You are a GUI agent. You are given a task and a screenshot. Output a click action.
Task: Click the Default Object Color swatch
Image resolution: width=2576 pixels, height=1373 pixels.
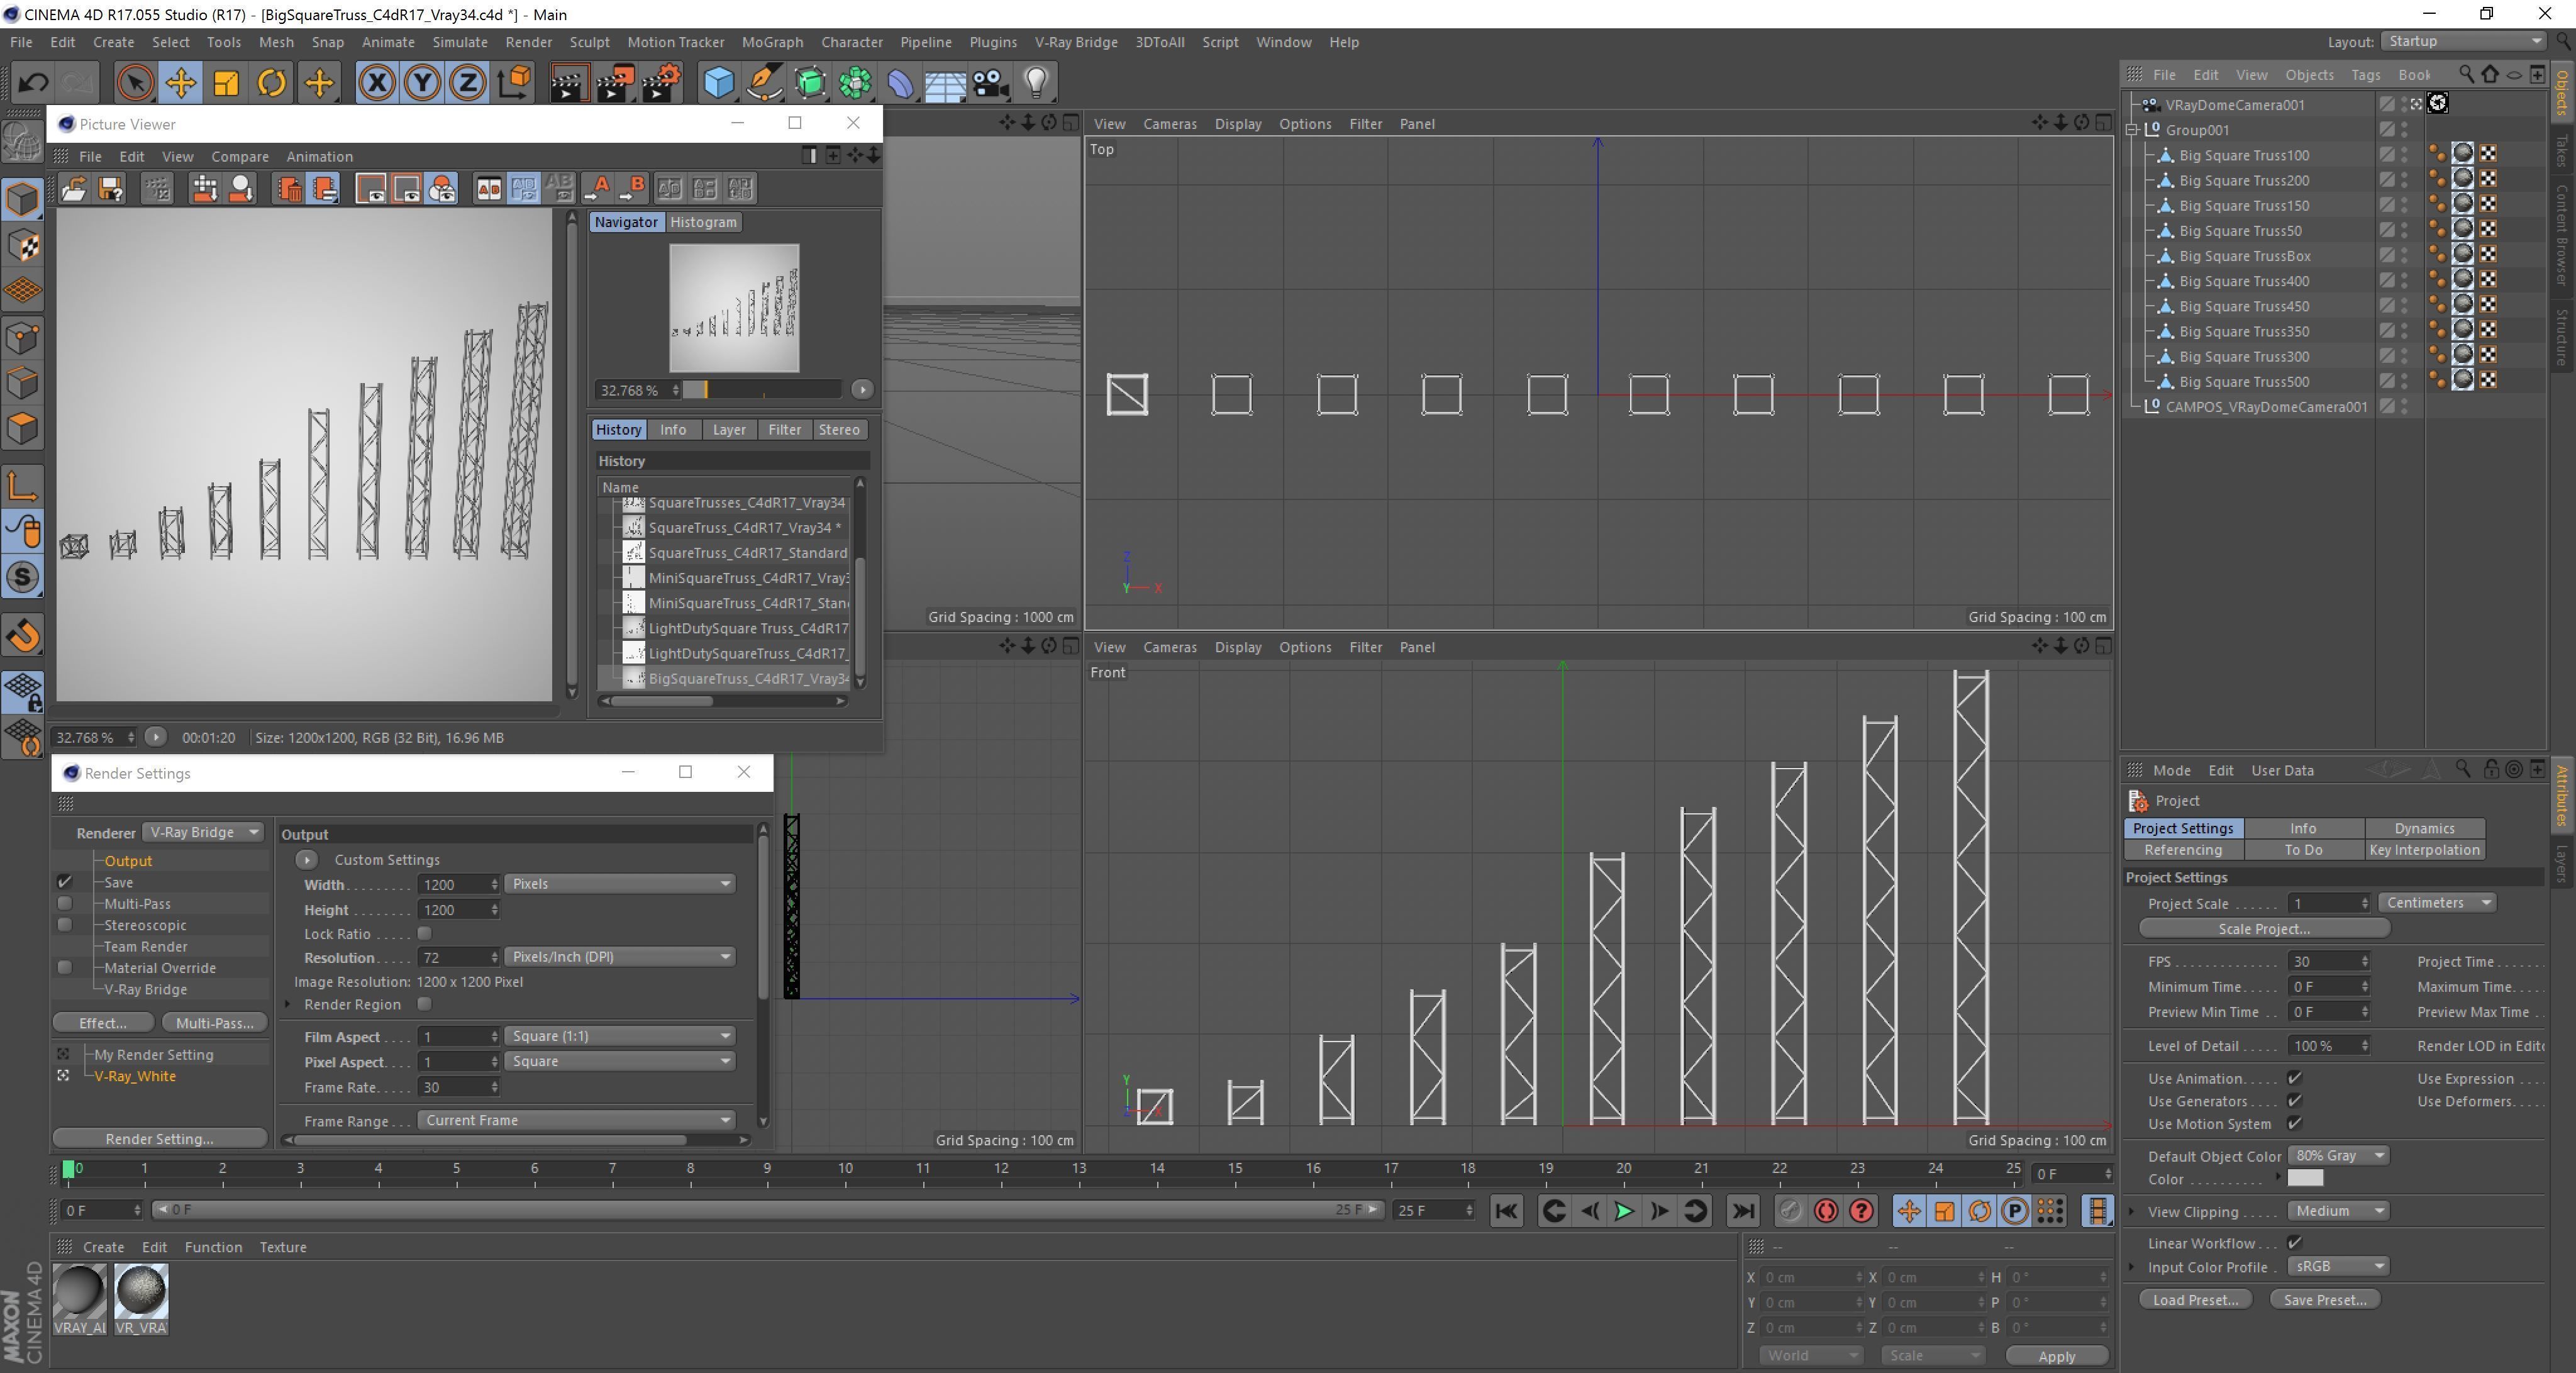[2305, 1178]
